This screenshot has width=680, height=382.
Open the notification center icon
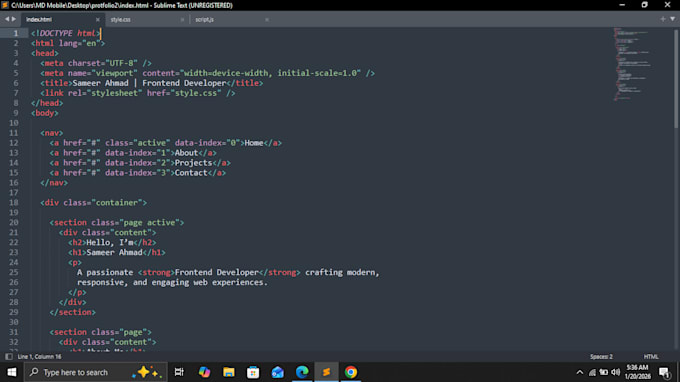[x=664, y=372]
